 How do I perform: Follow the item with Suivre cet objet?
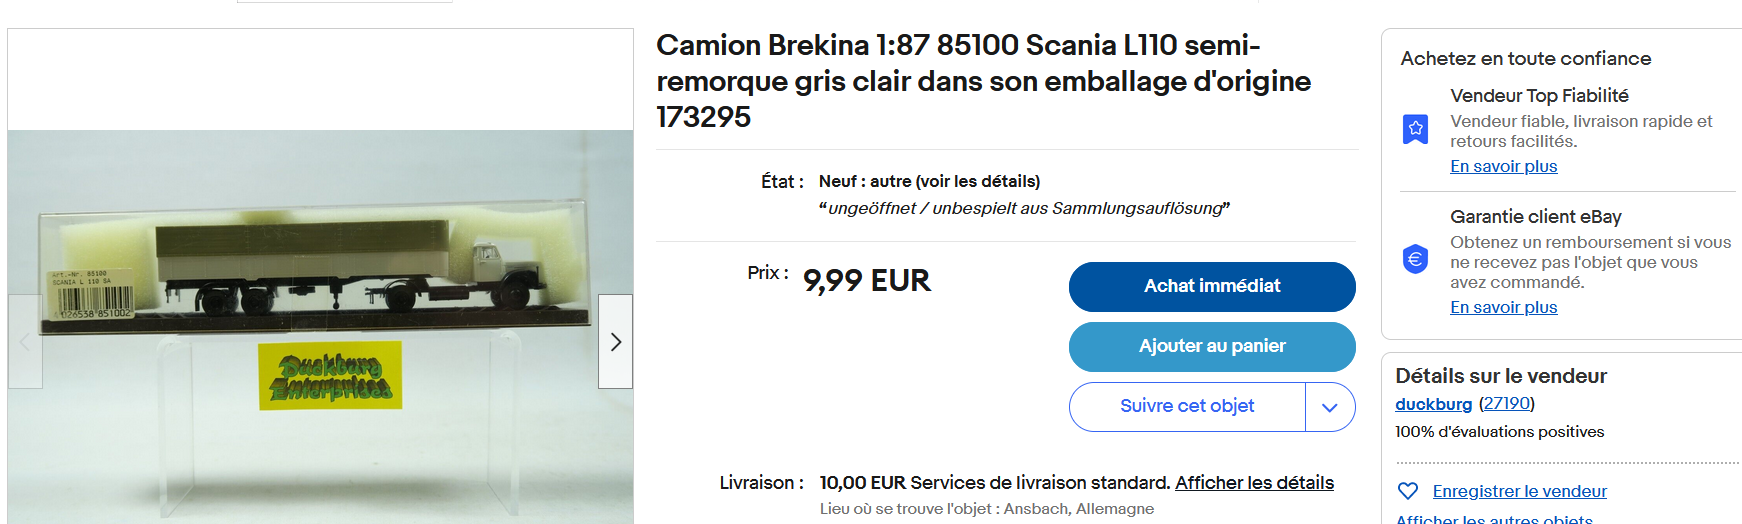tap(1186, 406)
